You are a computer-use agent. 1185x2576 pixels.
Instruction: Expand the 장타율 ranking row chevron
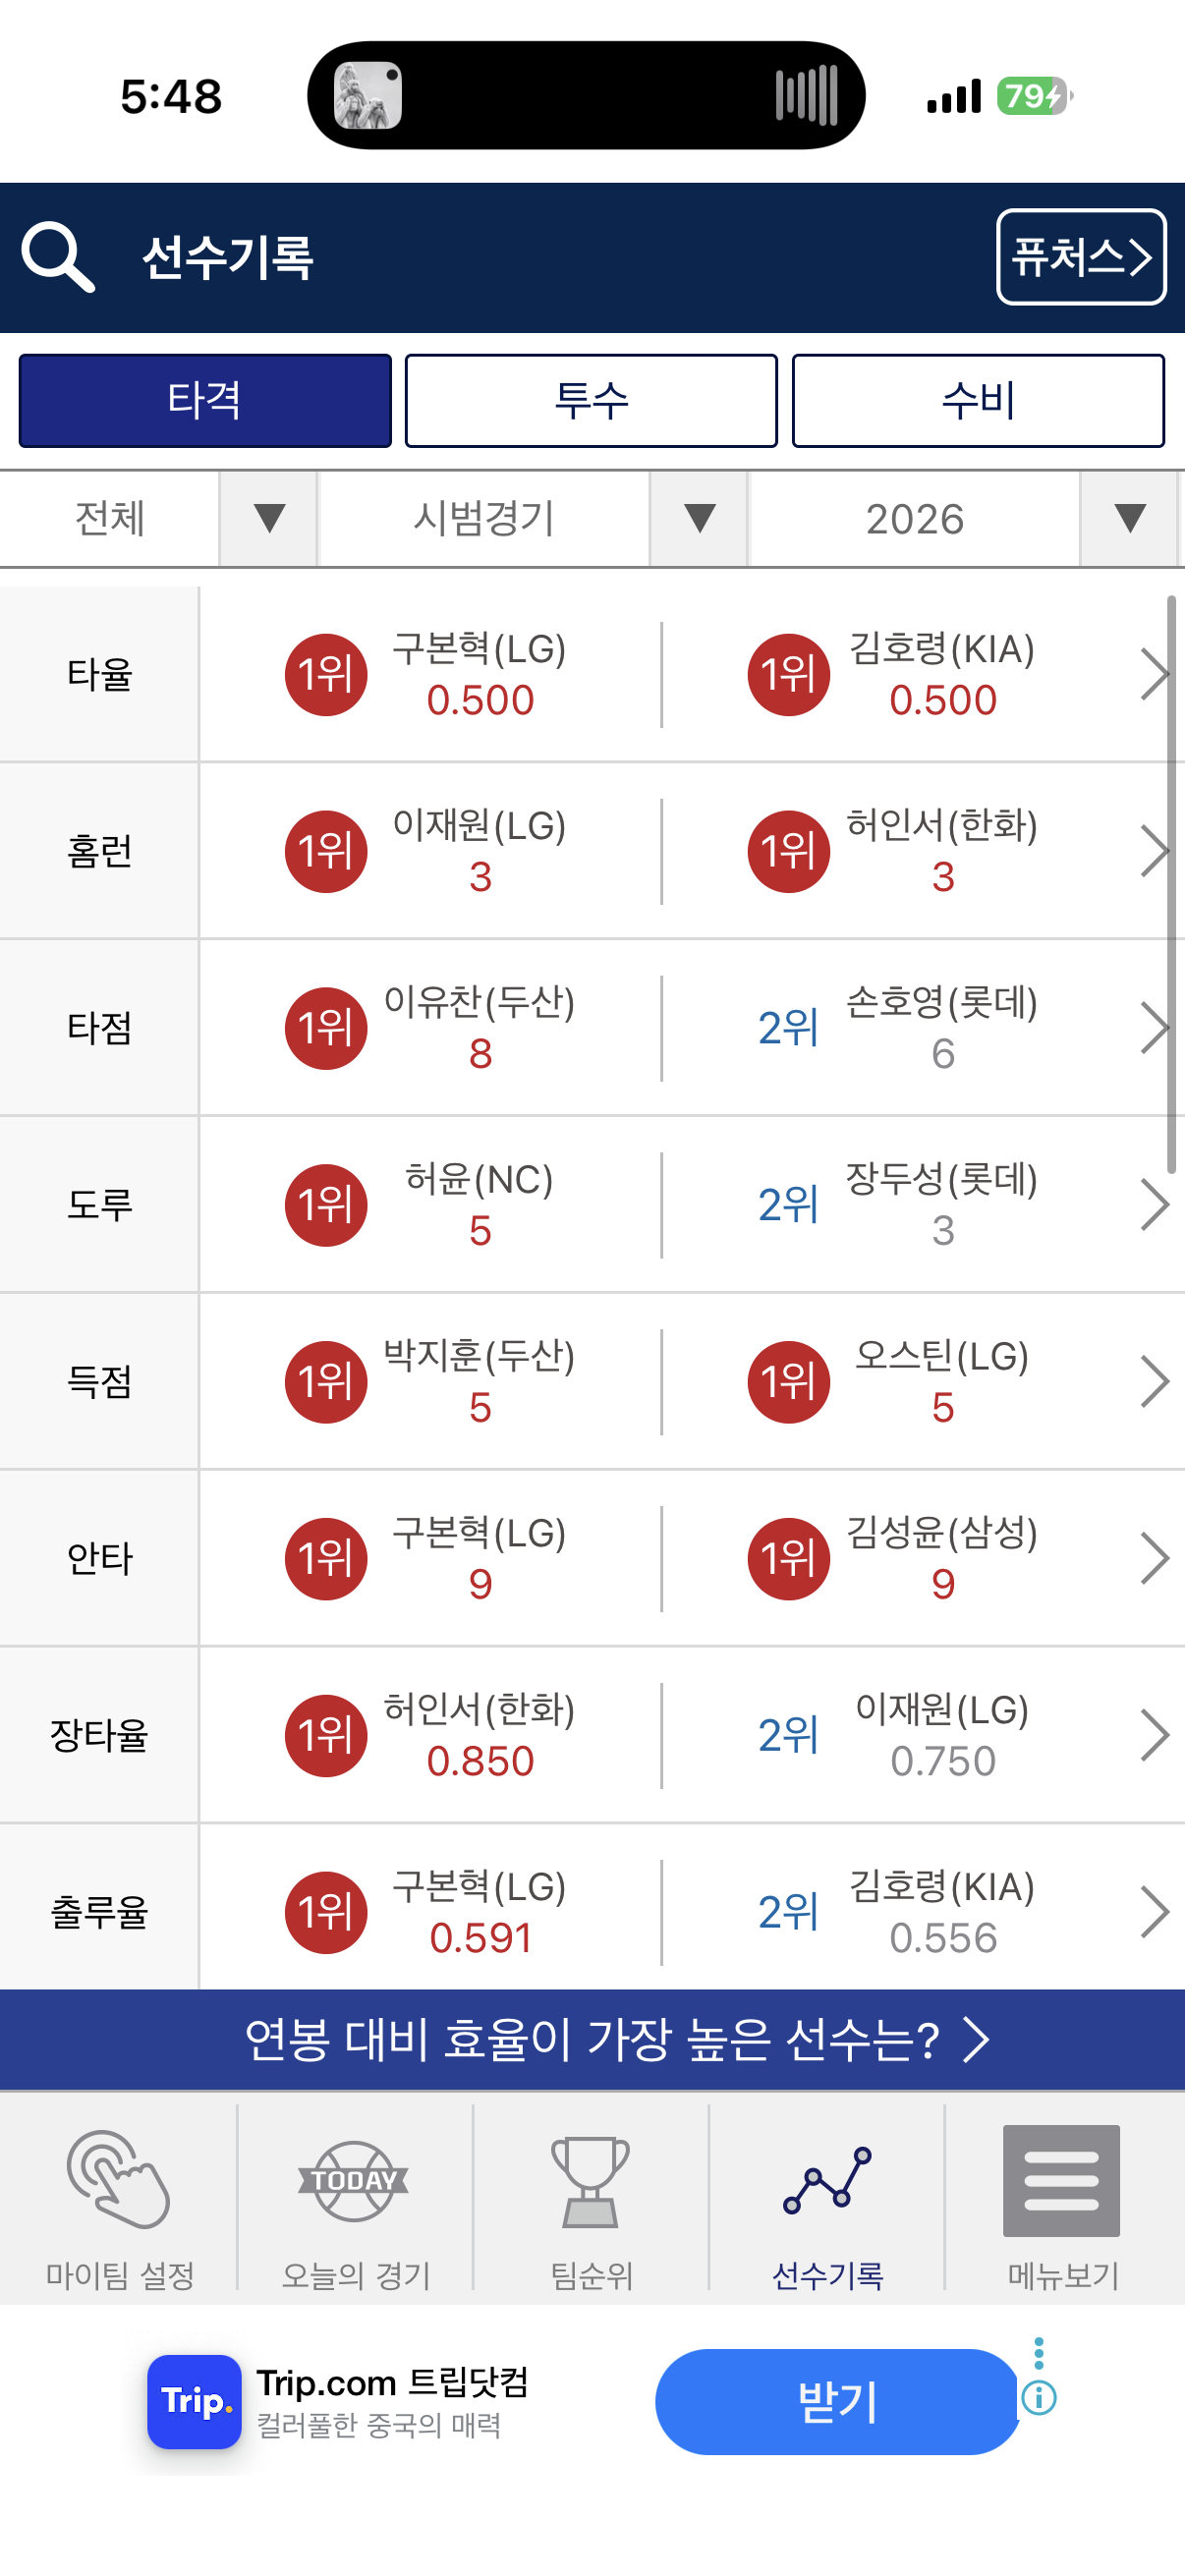point(1154,1735)
